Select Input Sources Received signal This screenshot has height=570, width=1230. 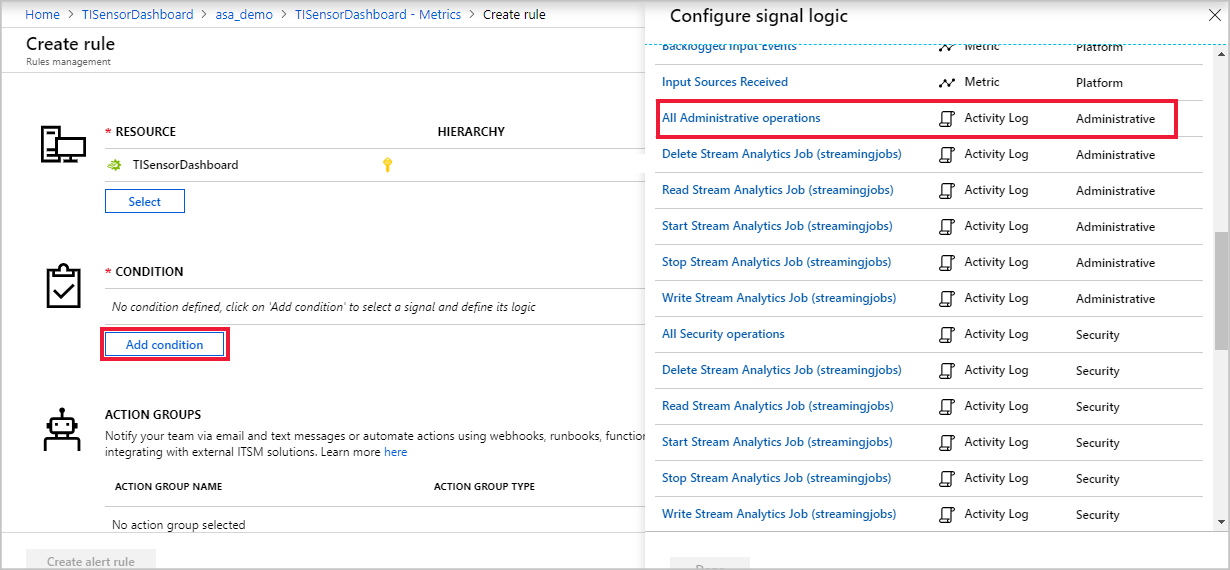725,82
